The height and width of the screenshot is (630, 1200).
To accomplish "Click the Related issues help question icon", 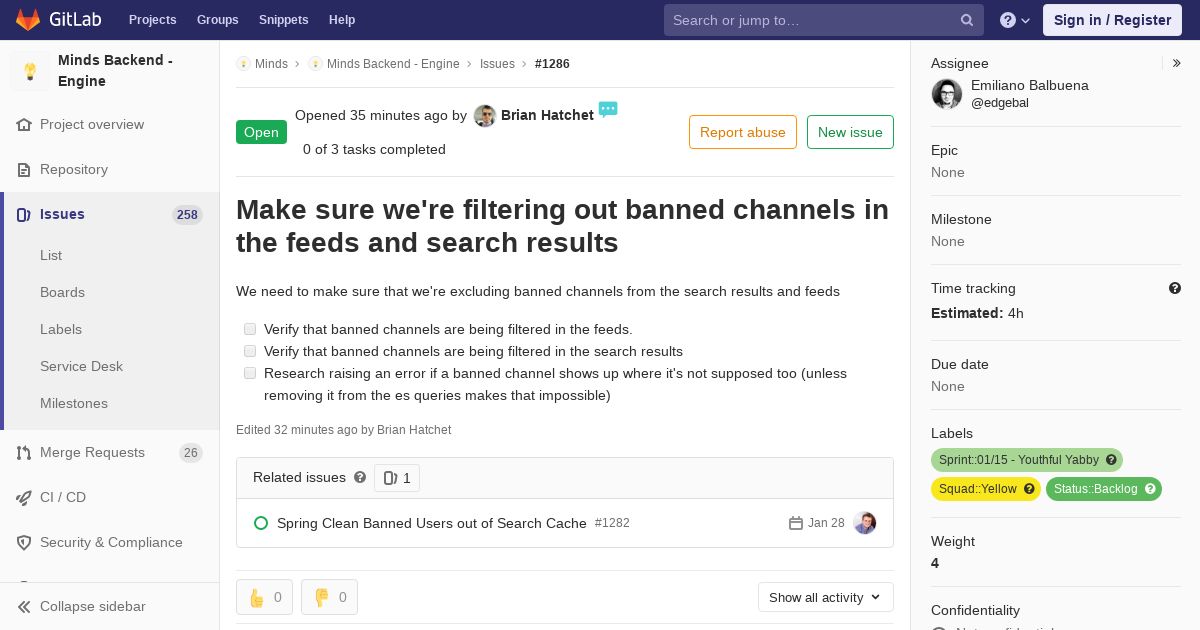I will coord(360,478).
